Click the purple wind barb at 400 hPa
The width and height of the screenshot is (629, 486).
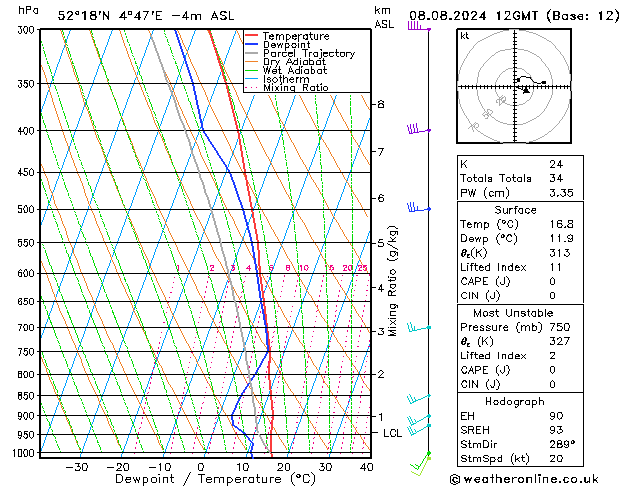pyautogui.click(x=417, y=129)
